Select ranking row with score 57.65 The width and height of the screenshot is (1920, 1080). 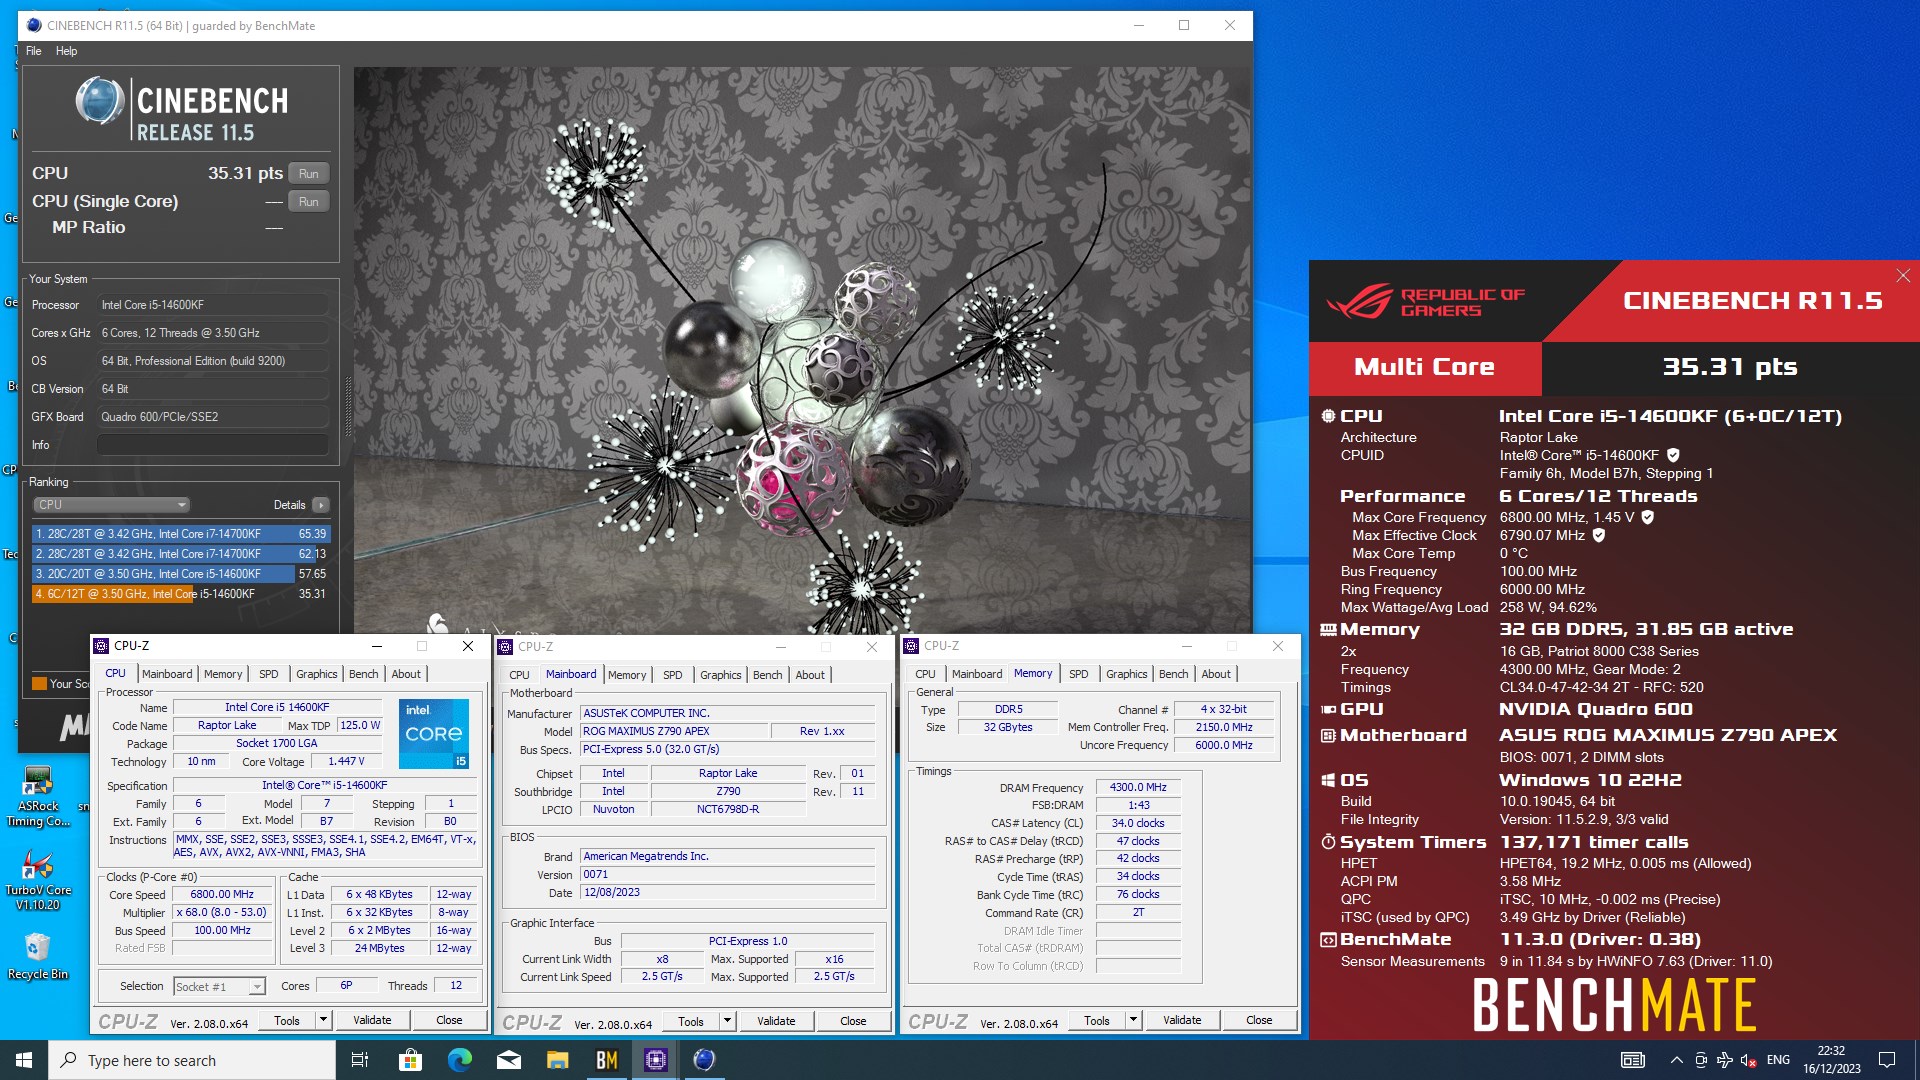point(180,574)
